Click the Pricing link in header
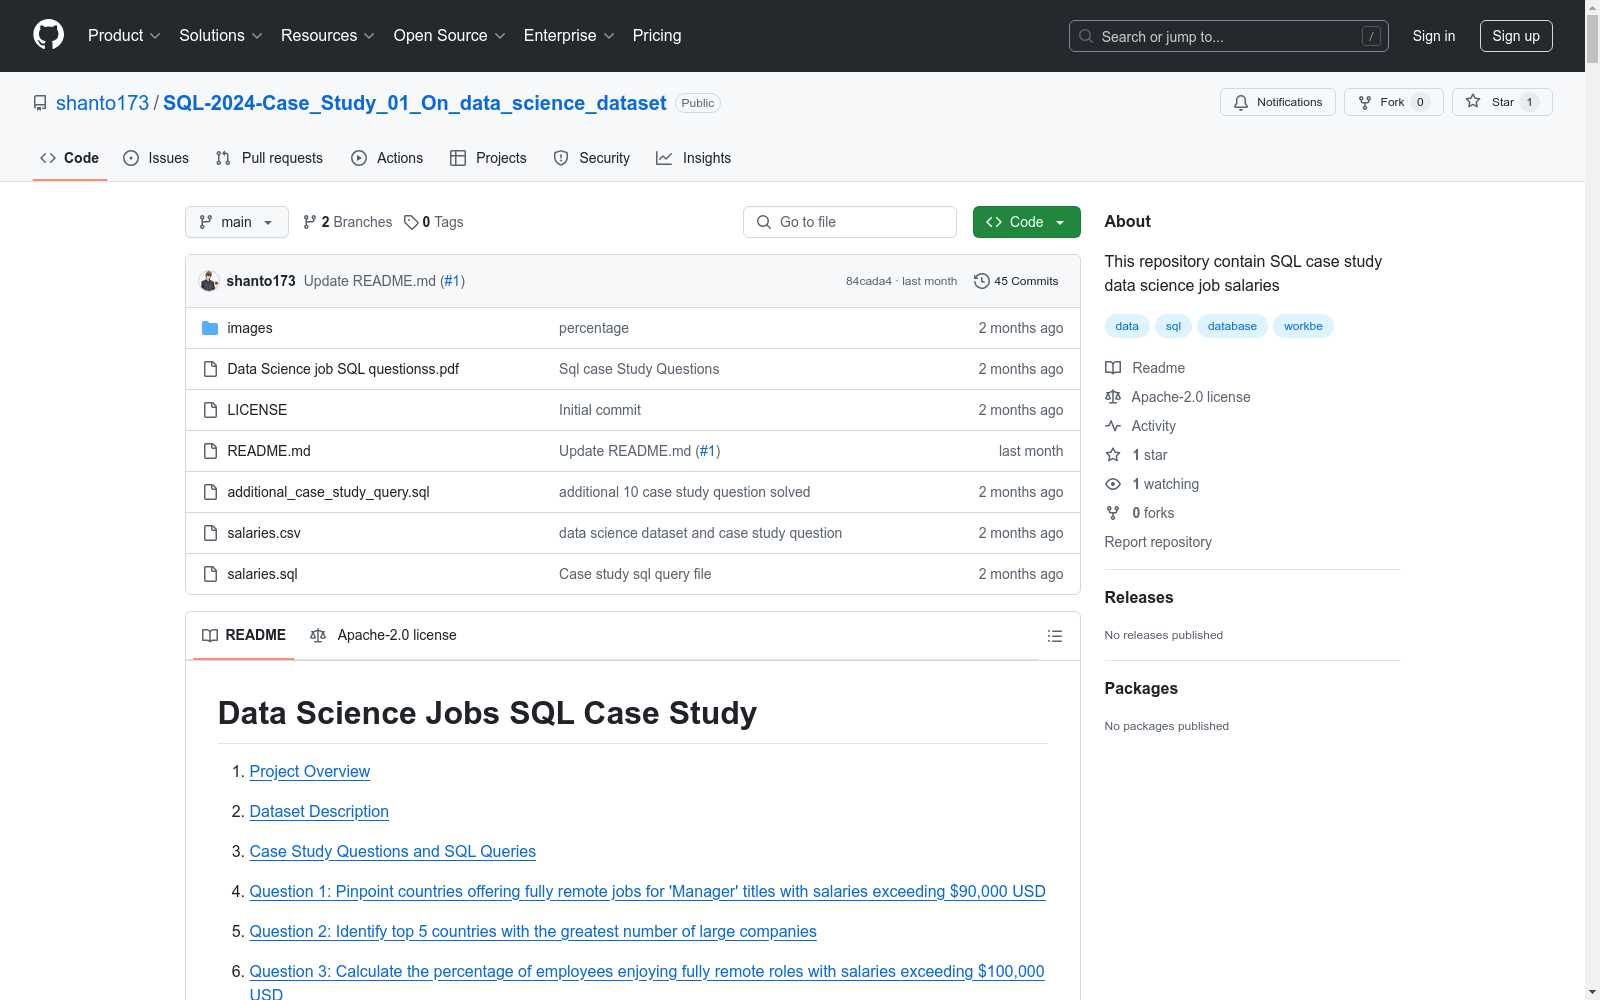1600x1000 pixels. (657, 36)
